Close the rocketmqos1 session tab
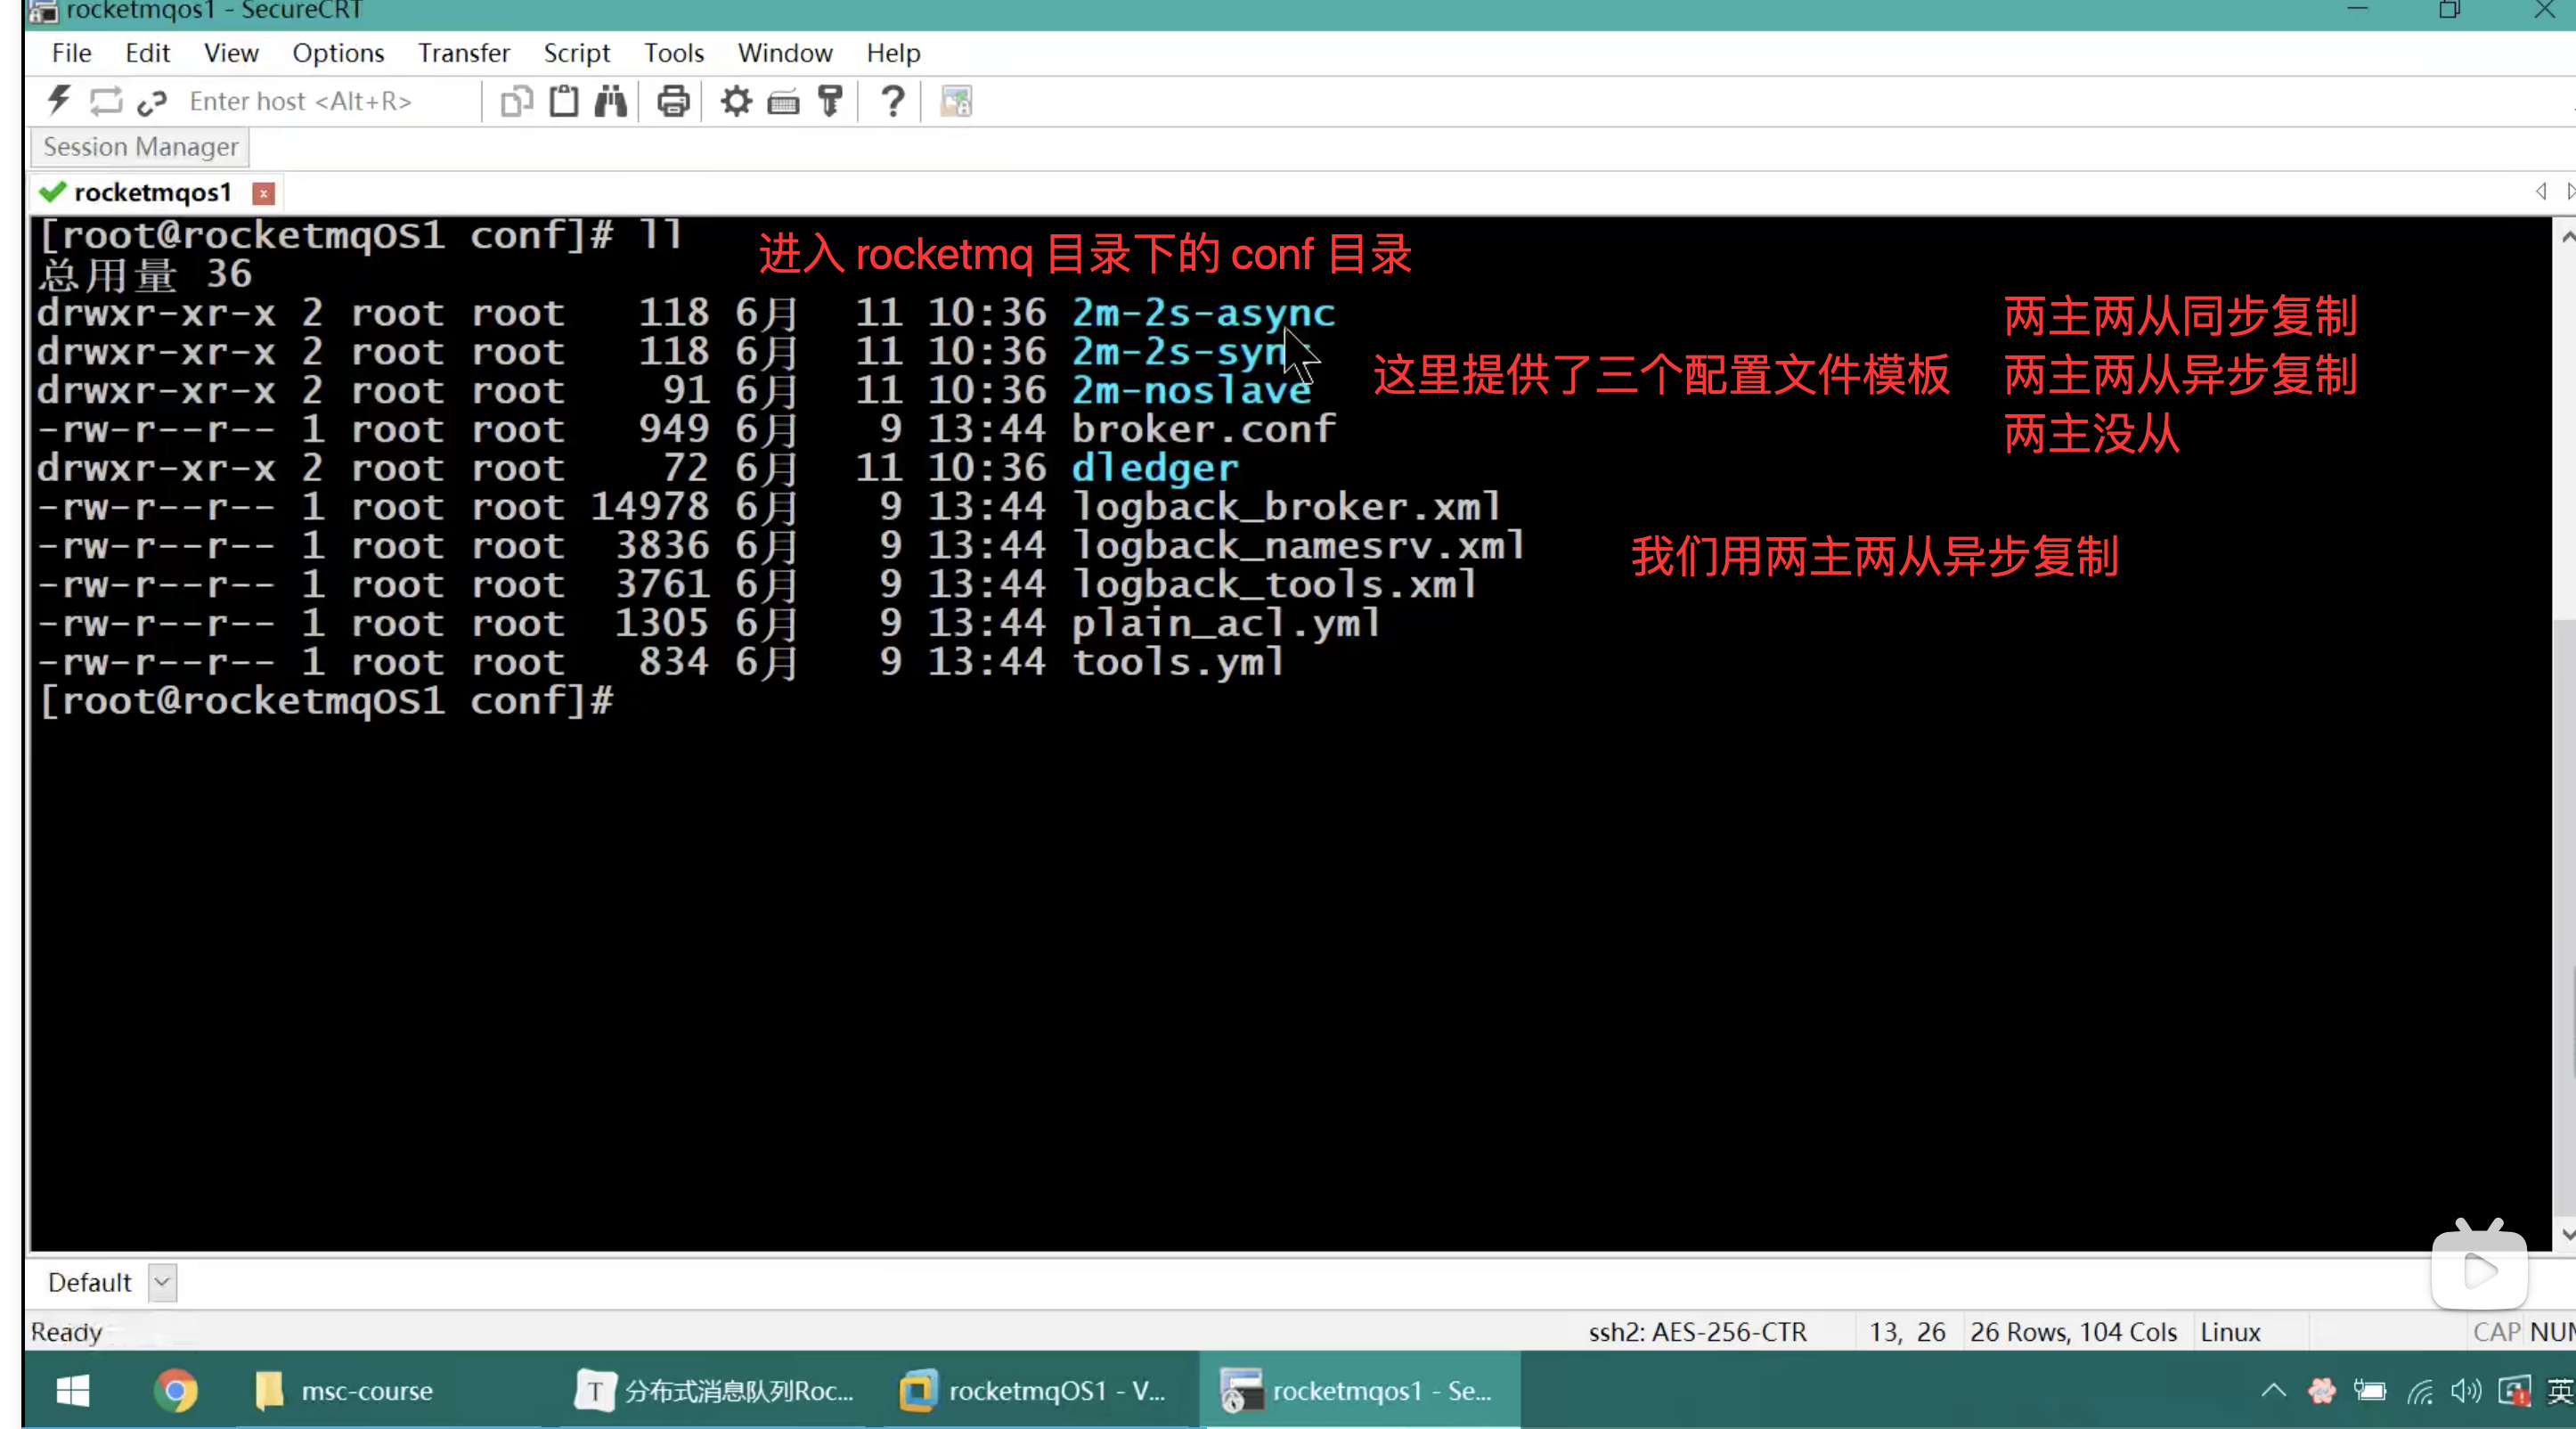 [x=263, y=193]
